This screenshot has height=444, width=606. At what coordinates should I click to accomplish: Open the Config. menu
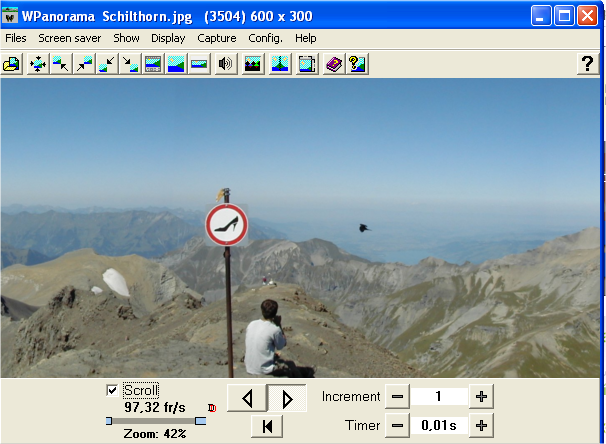point(266,38)
